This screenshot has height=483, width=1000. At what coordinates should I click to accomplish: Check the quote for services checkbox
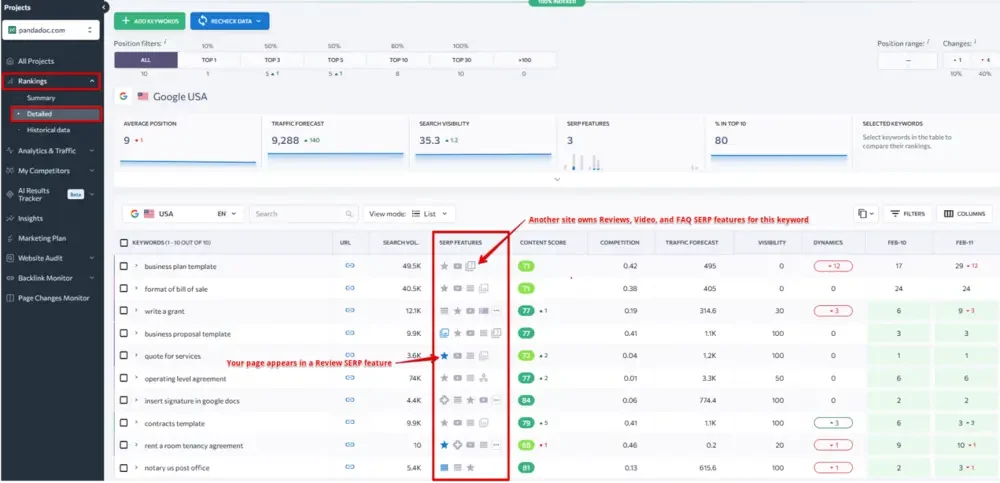124,355
